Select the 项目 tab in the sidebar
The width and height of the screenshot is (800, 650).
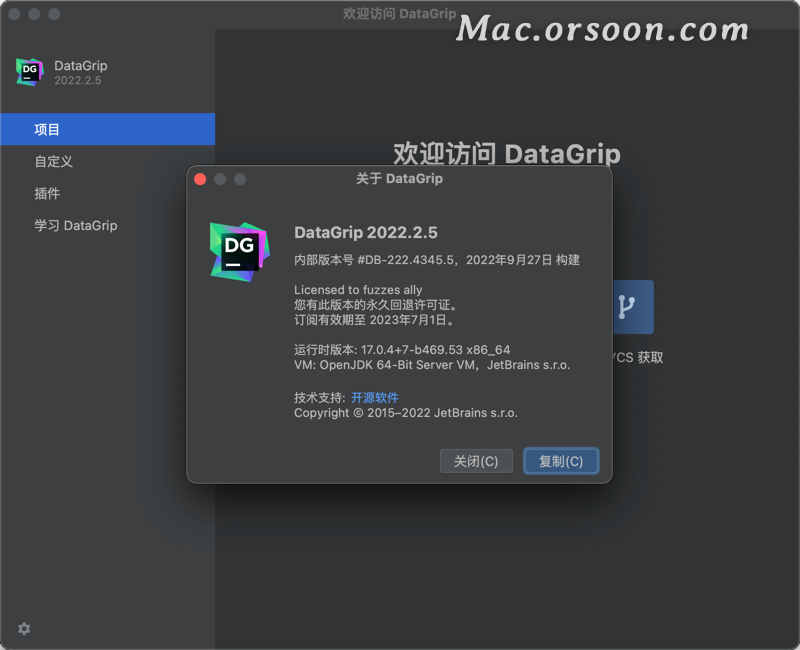click(x=108, y=129)
